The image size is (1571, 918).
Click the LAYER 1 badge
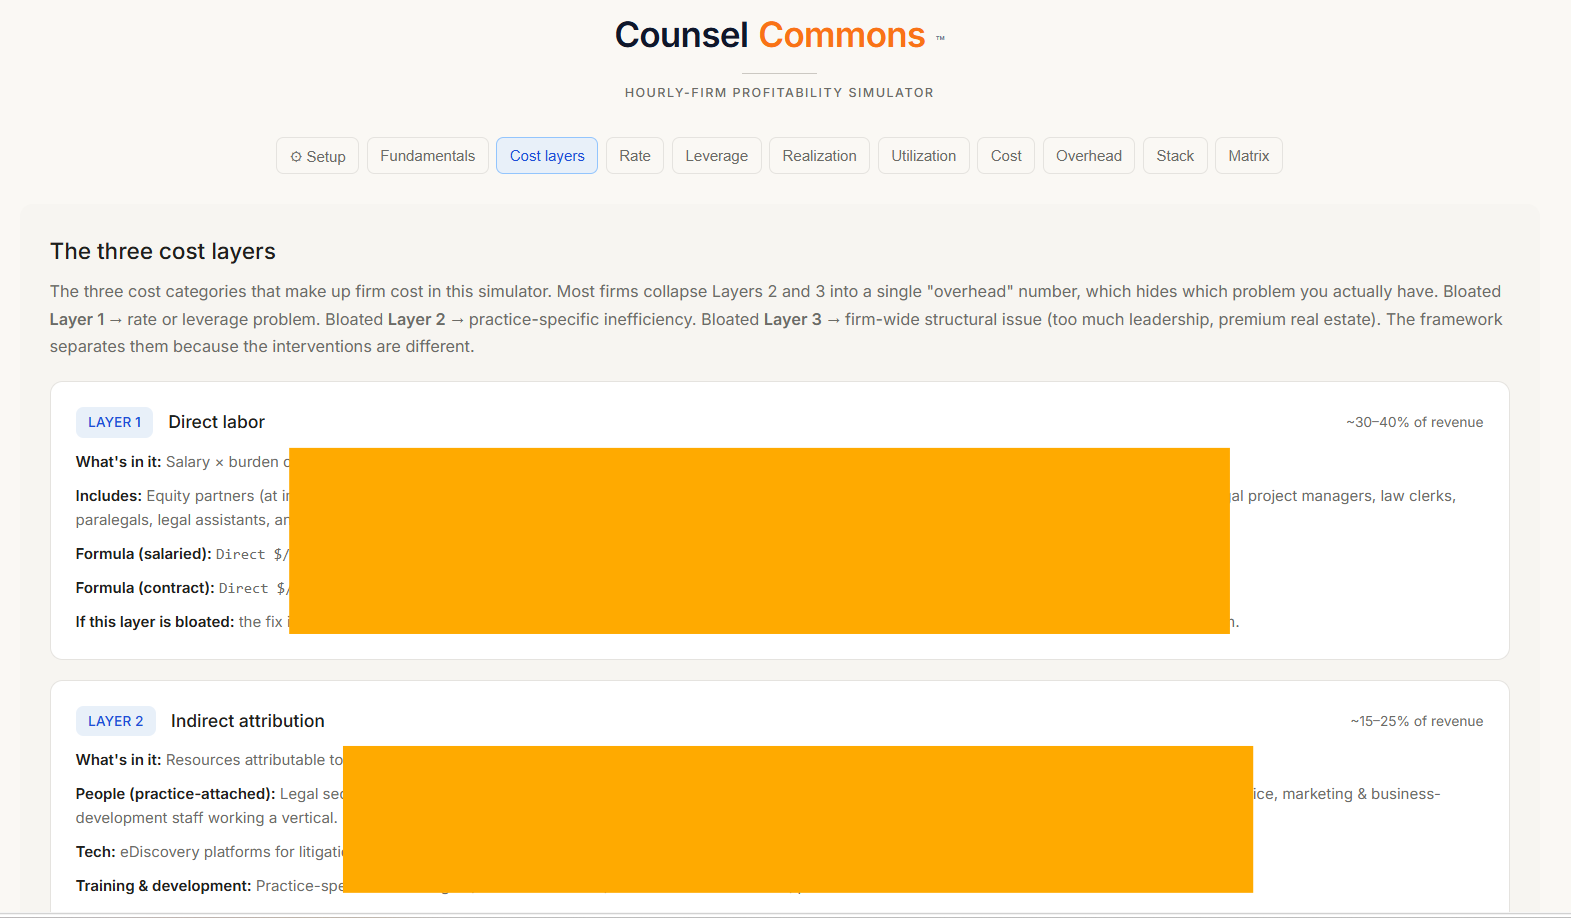pyautogui.click(x=114, y=422)
